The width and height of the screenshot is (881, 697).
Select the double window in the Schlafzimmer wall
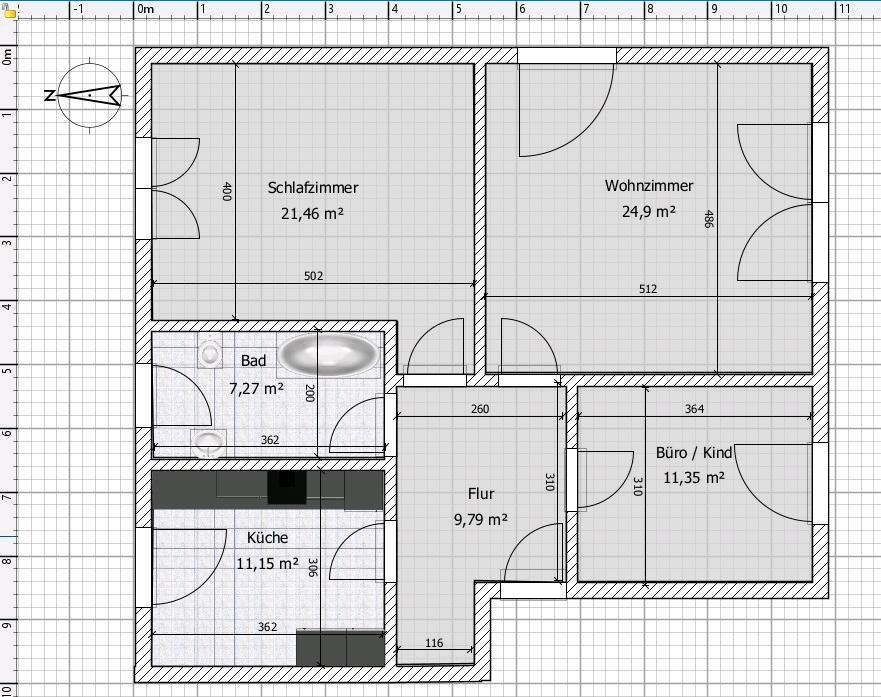168,188
